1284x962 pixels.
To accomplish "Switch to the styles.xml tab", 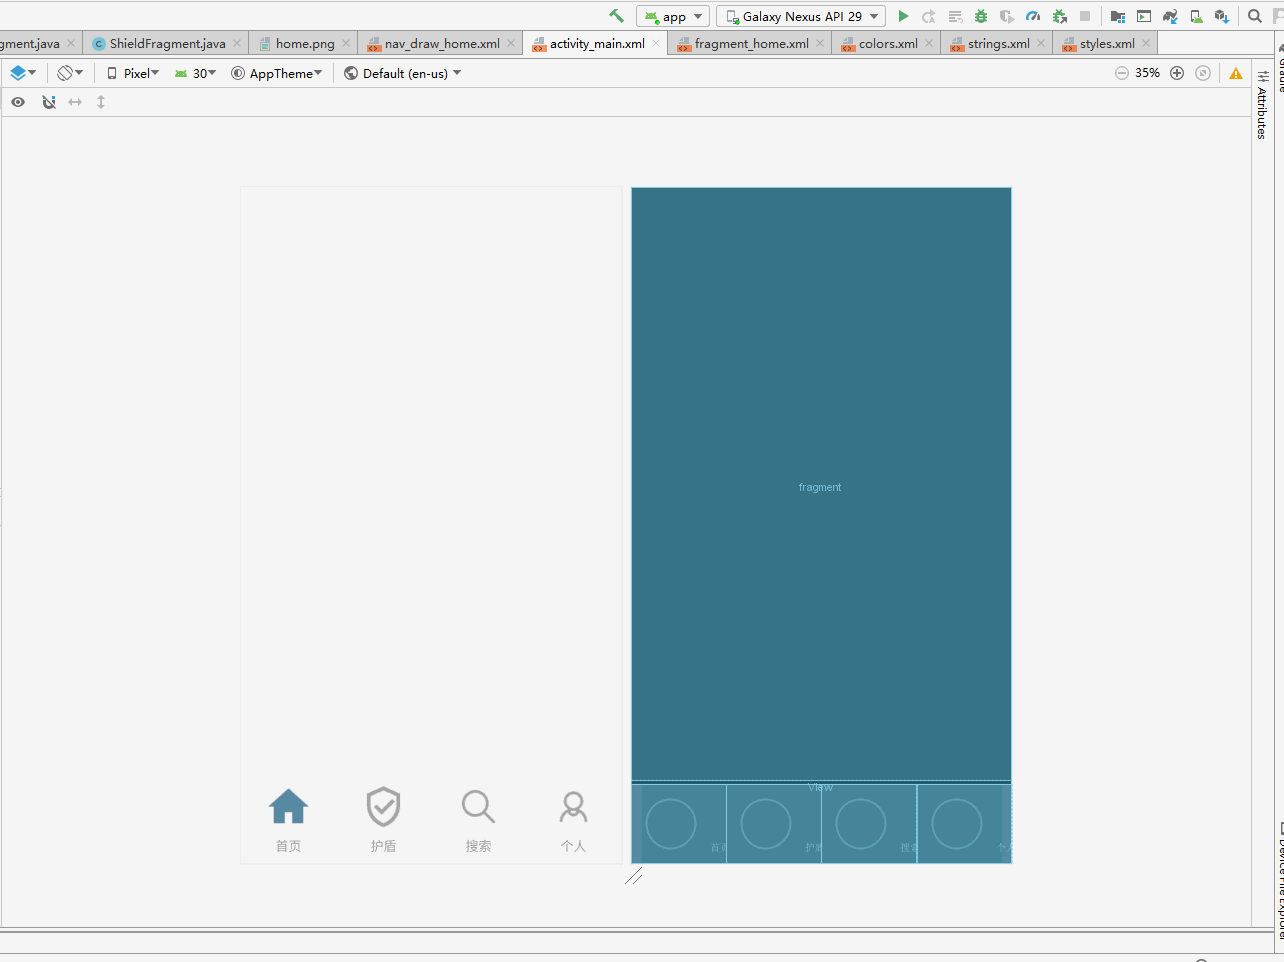I will 1107,44.
